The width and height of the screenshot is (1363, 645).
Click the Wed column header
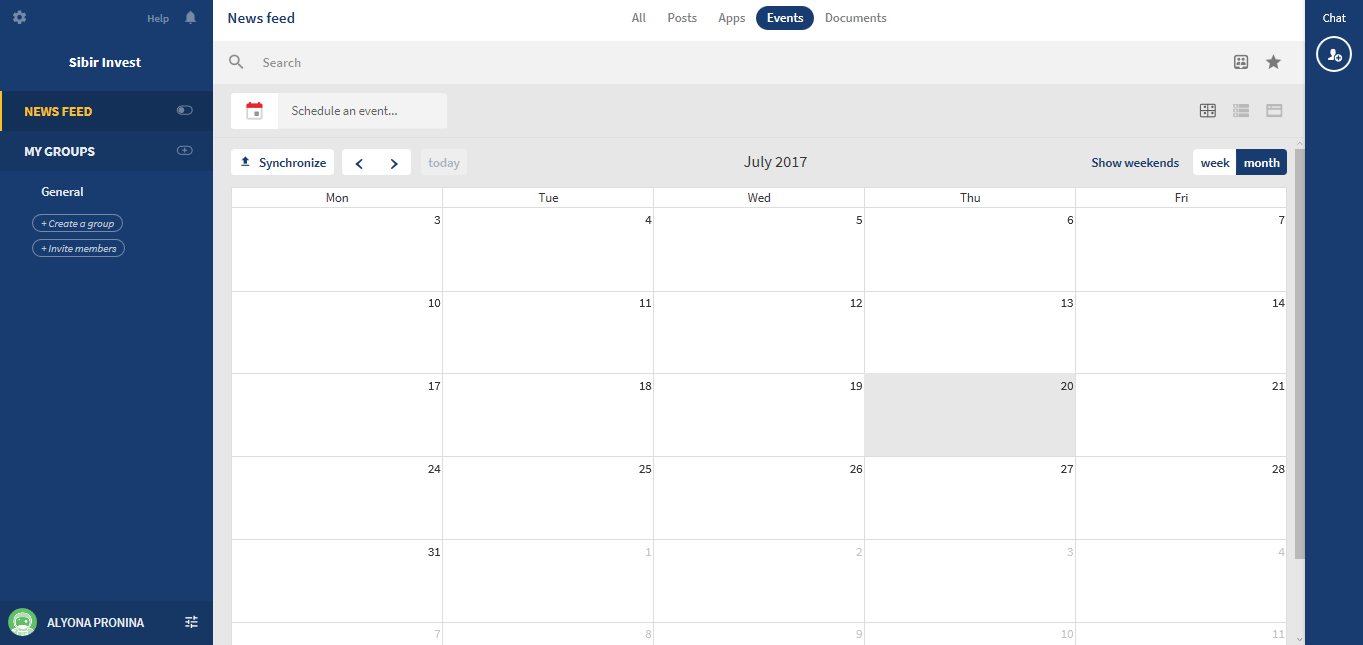click(759, 198)
